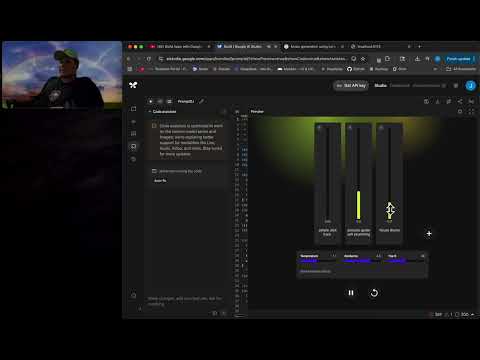Click the reset/restart circular arrow button
The image size is (480, 360).
click(374, 293)
